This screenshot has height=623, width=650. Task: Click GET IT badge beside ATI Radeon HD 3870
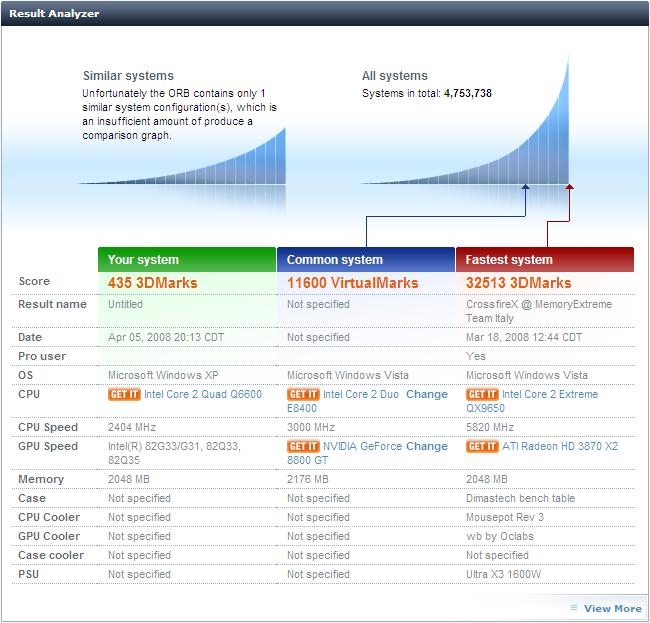coord(482,446)
